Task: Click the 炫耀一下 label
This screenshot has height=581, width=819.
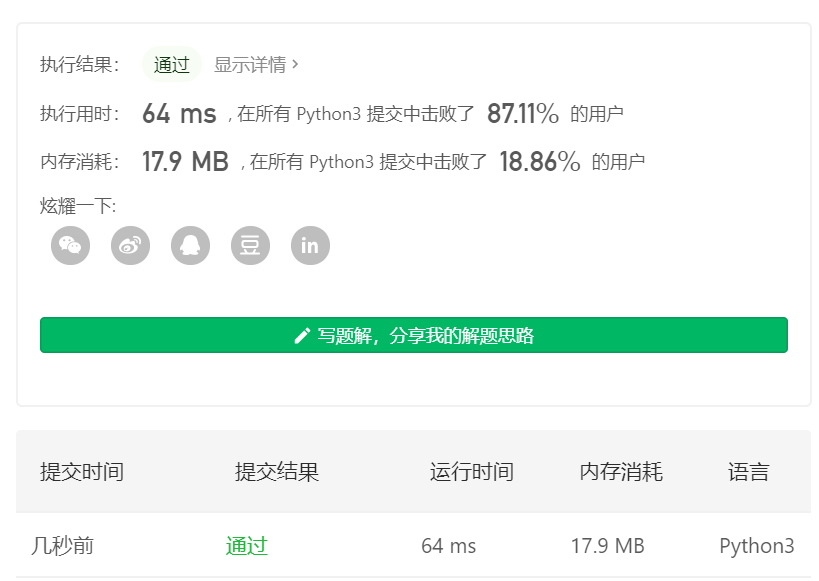Action: pos(78,206)
